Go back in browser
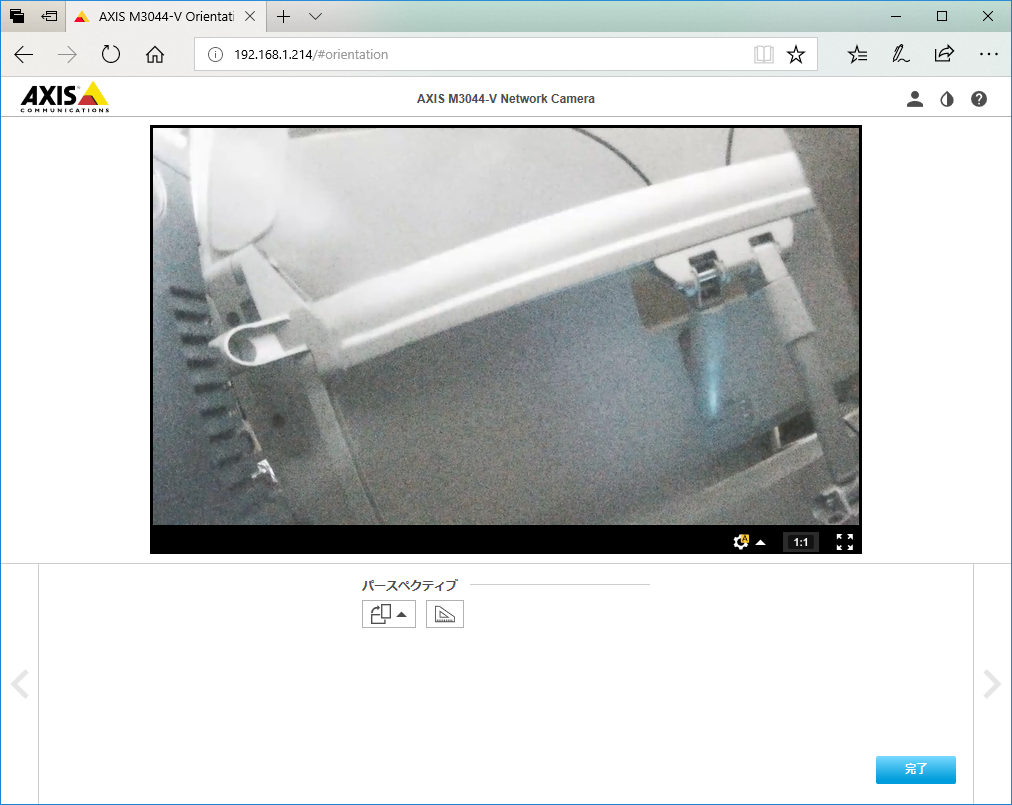The width and height of the screenshot is (1012, 805). (24, 54)
